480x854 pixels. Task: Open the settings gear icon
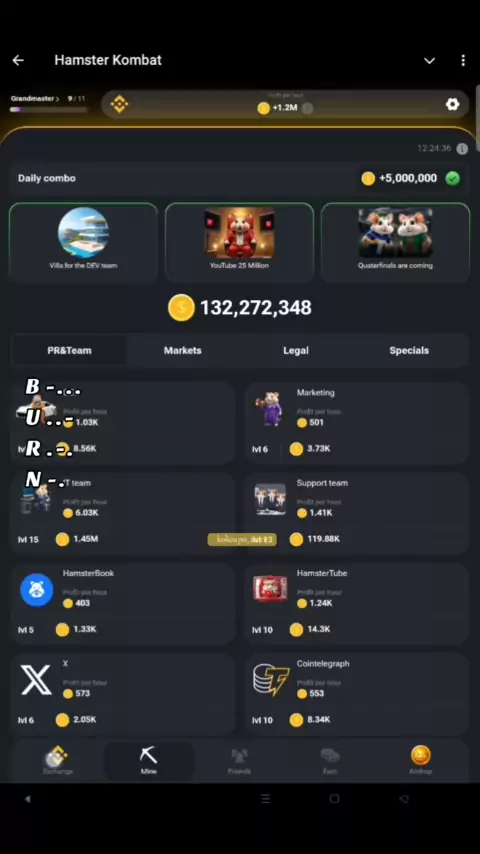point(452,104)
